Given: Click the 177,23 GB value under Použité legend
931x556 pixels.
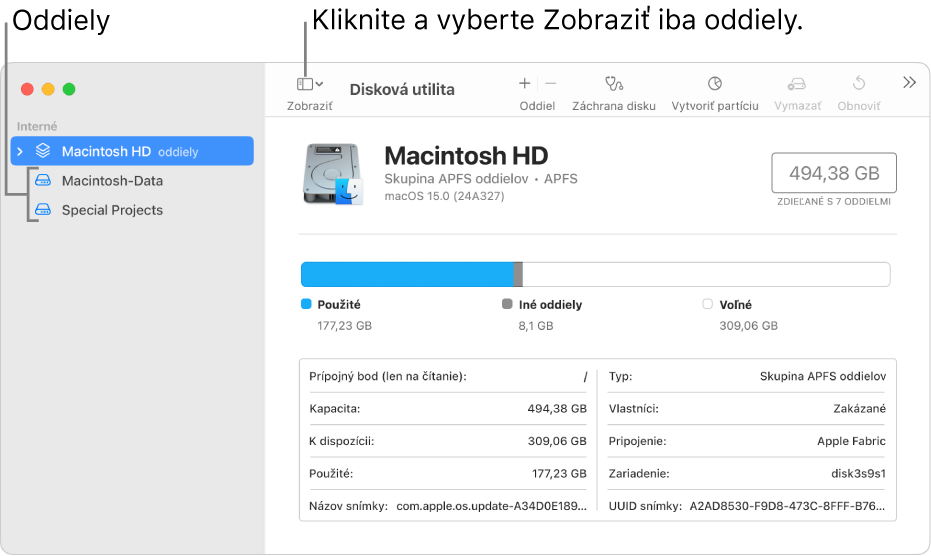Looking at the screenshot, I should tap(344, 326).
